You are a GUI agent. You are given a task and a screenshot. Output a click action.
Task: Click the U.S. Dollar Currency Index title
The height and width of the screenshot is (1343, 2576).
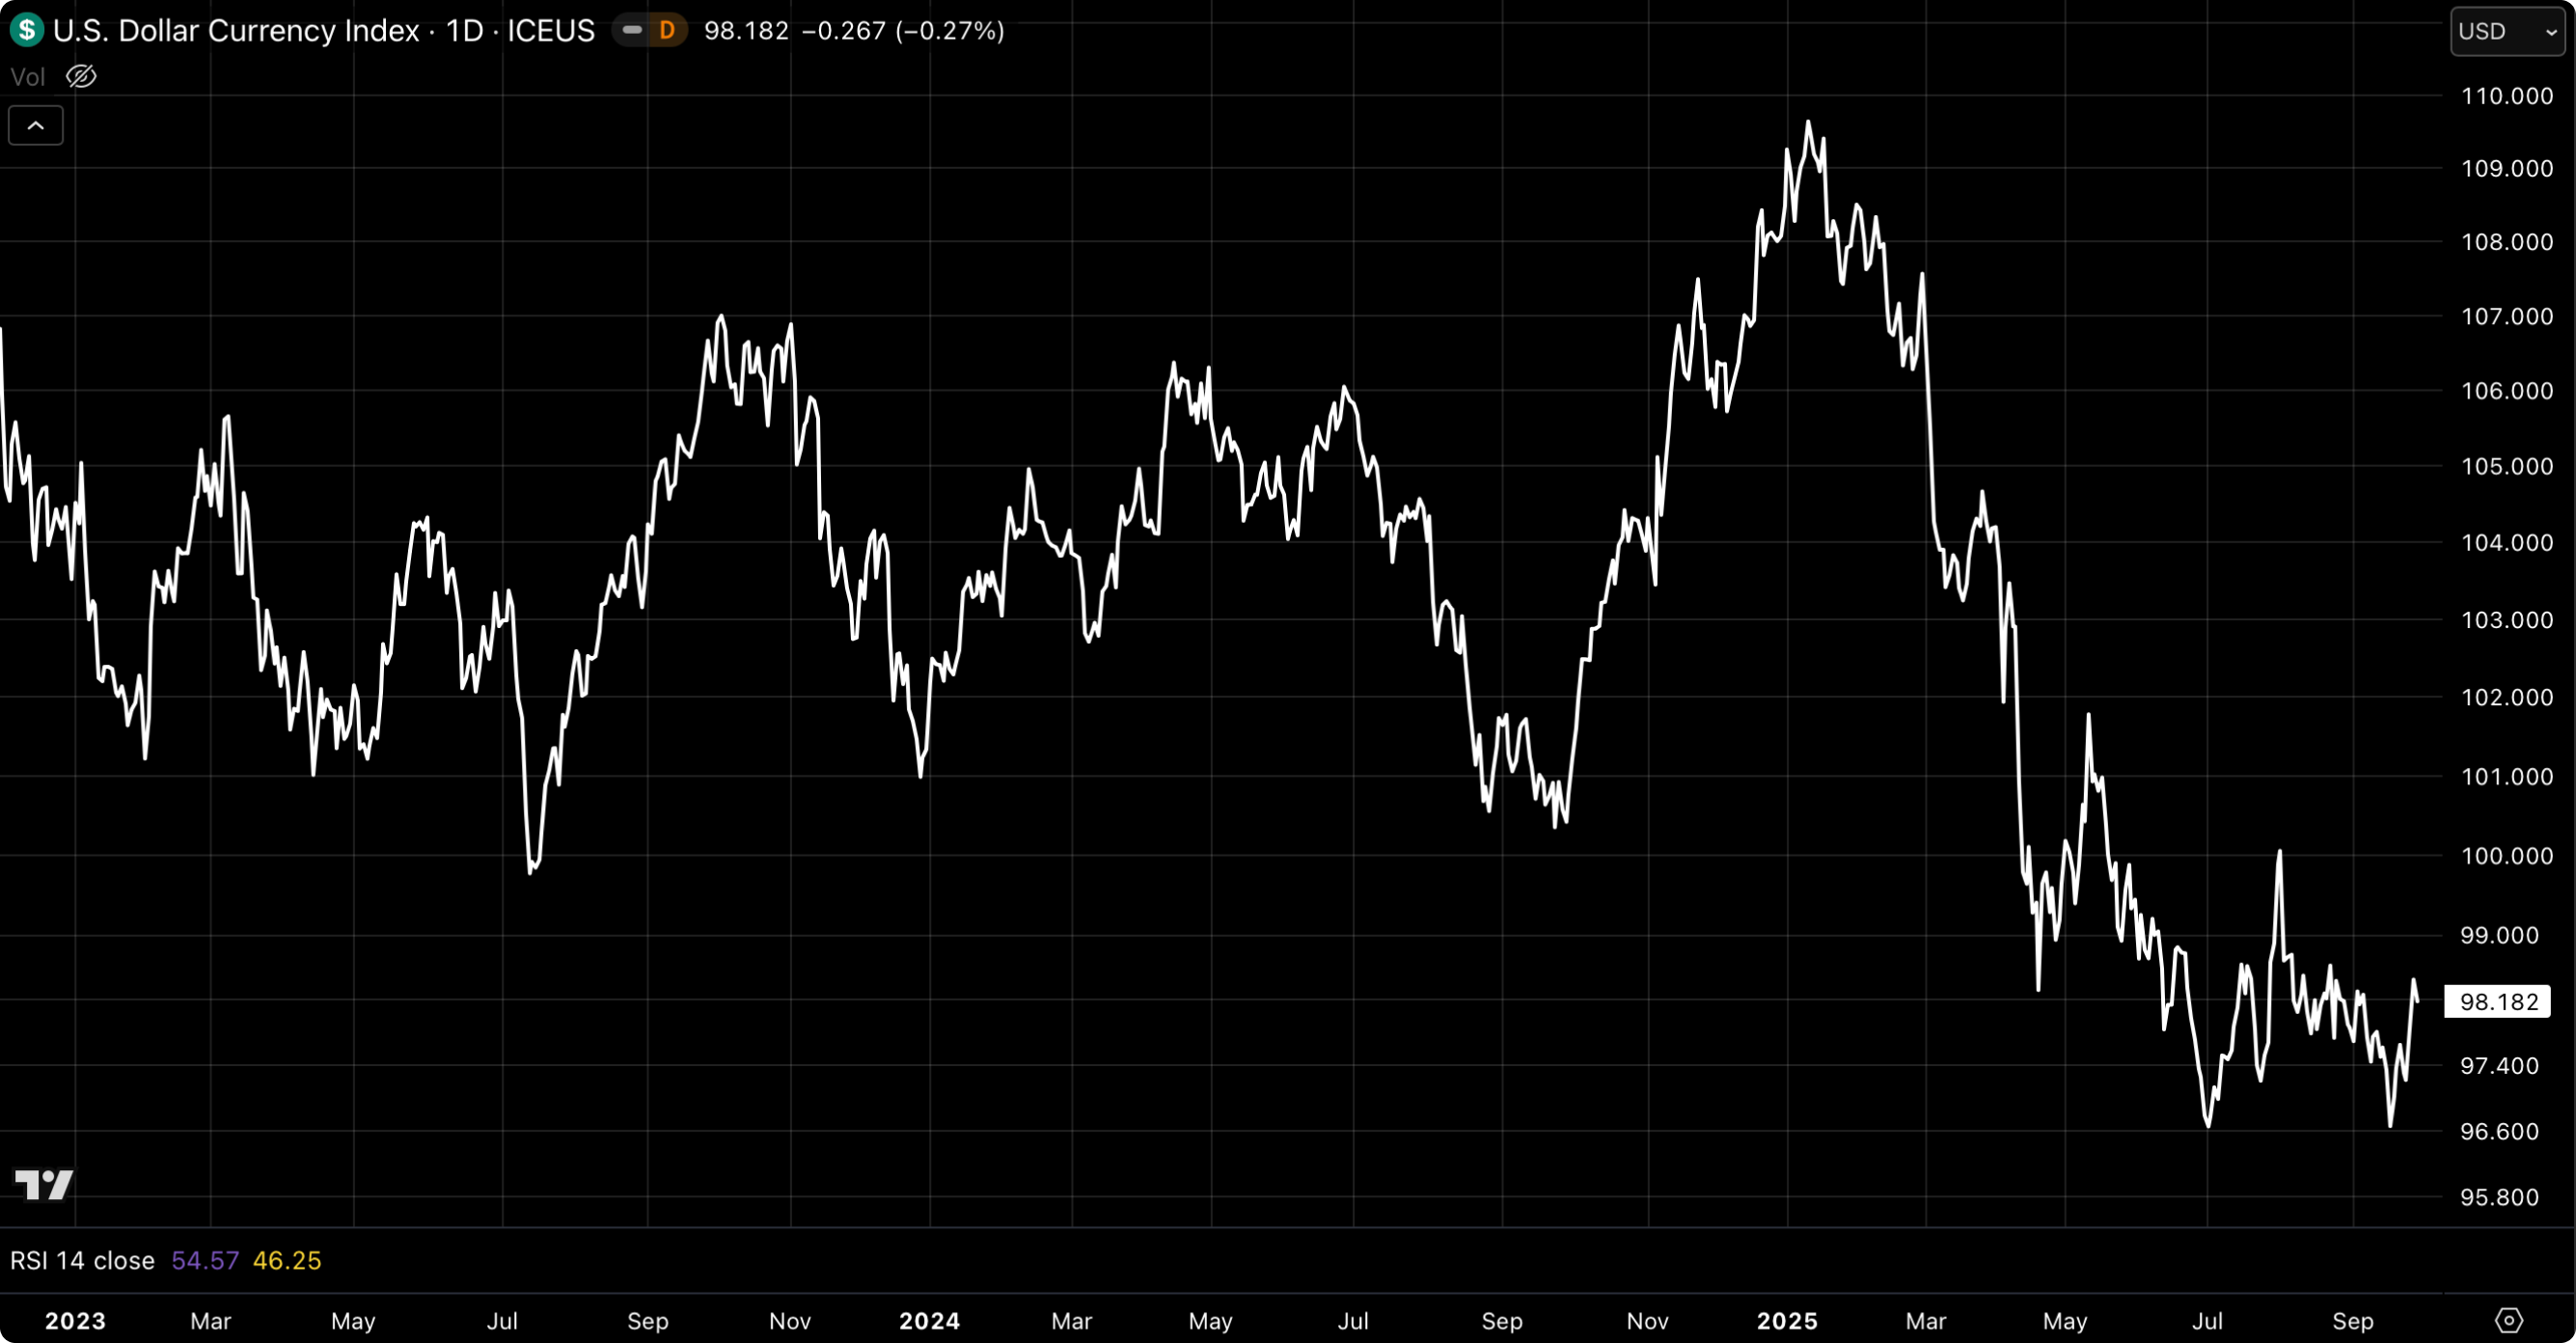point(236,31)
